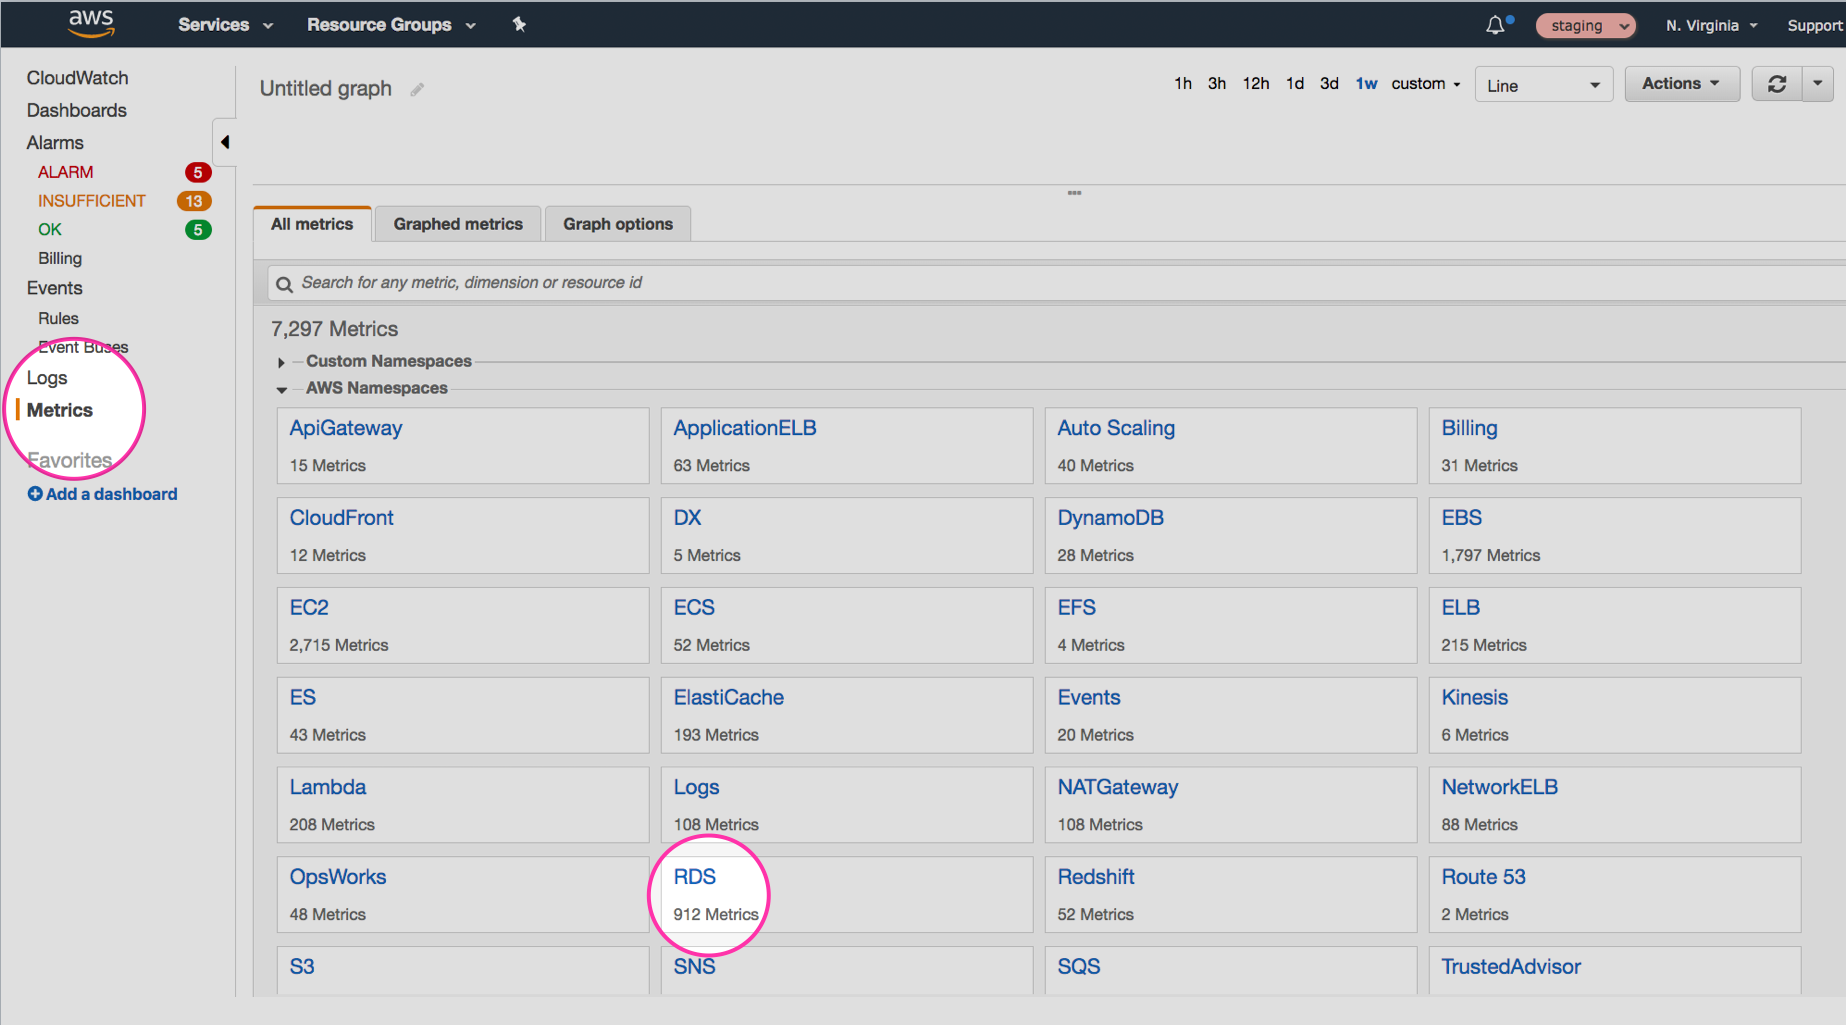This screenshot has width=1846, height=1025.
Task: Switch to the Graphed metrics tab
Action: pos(457,223)
